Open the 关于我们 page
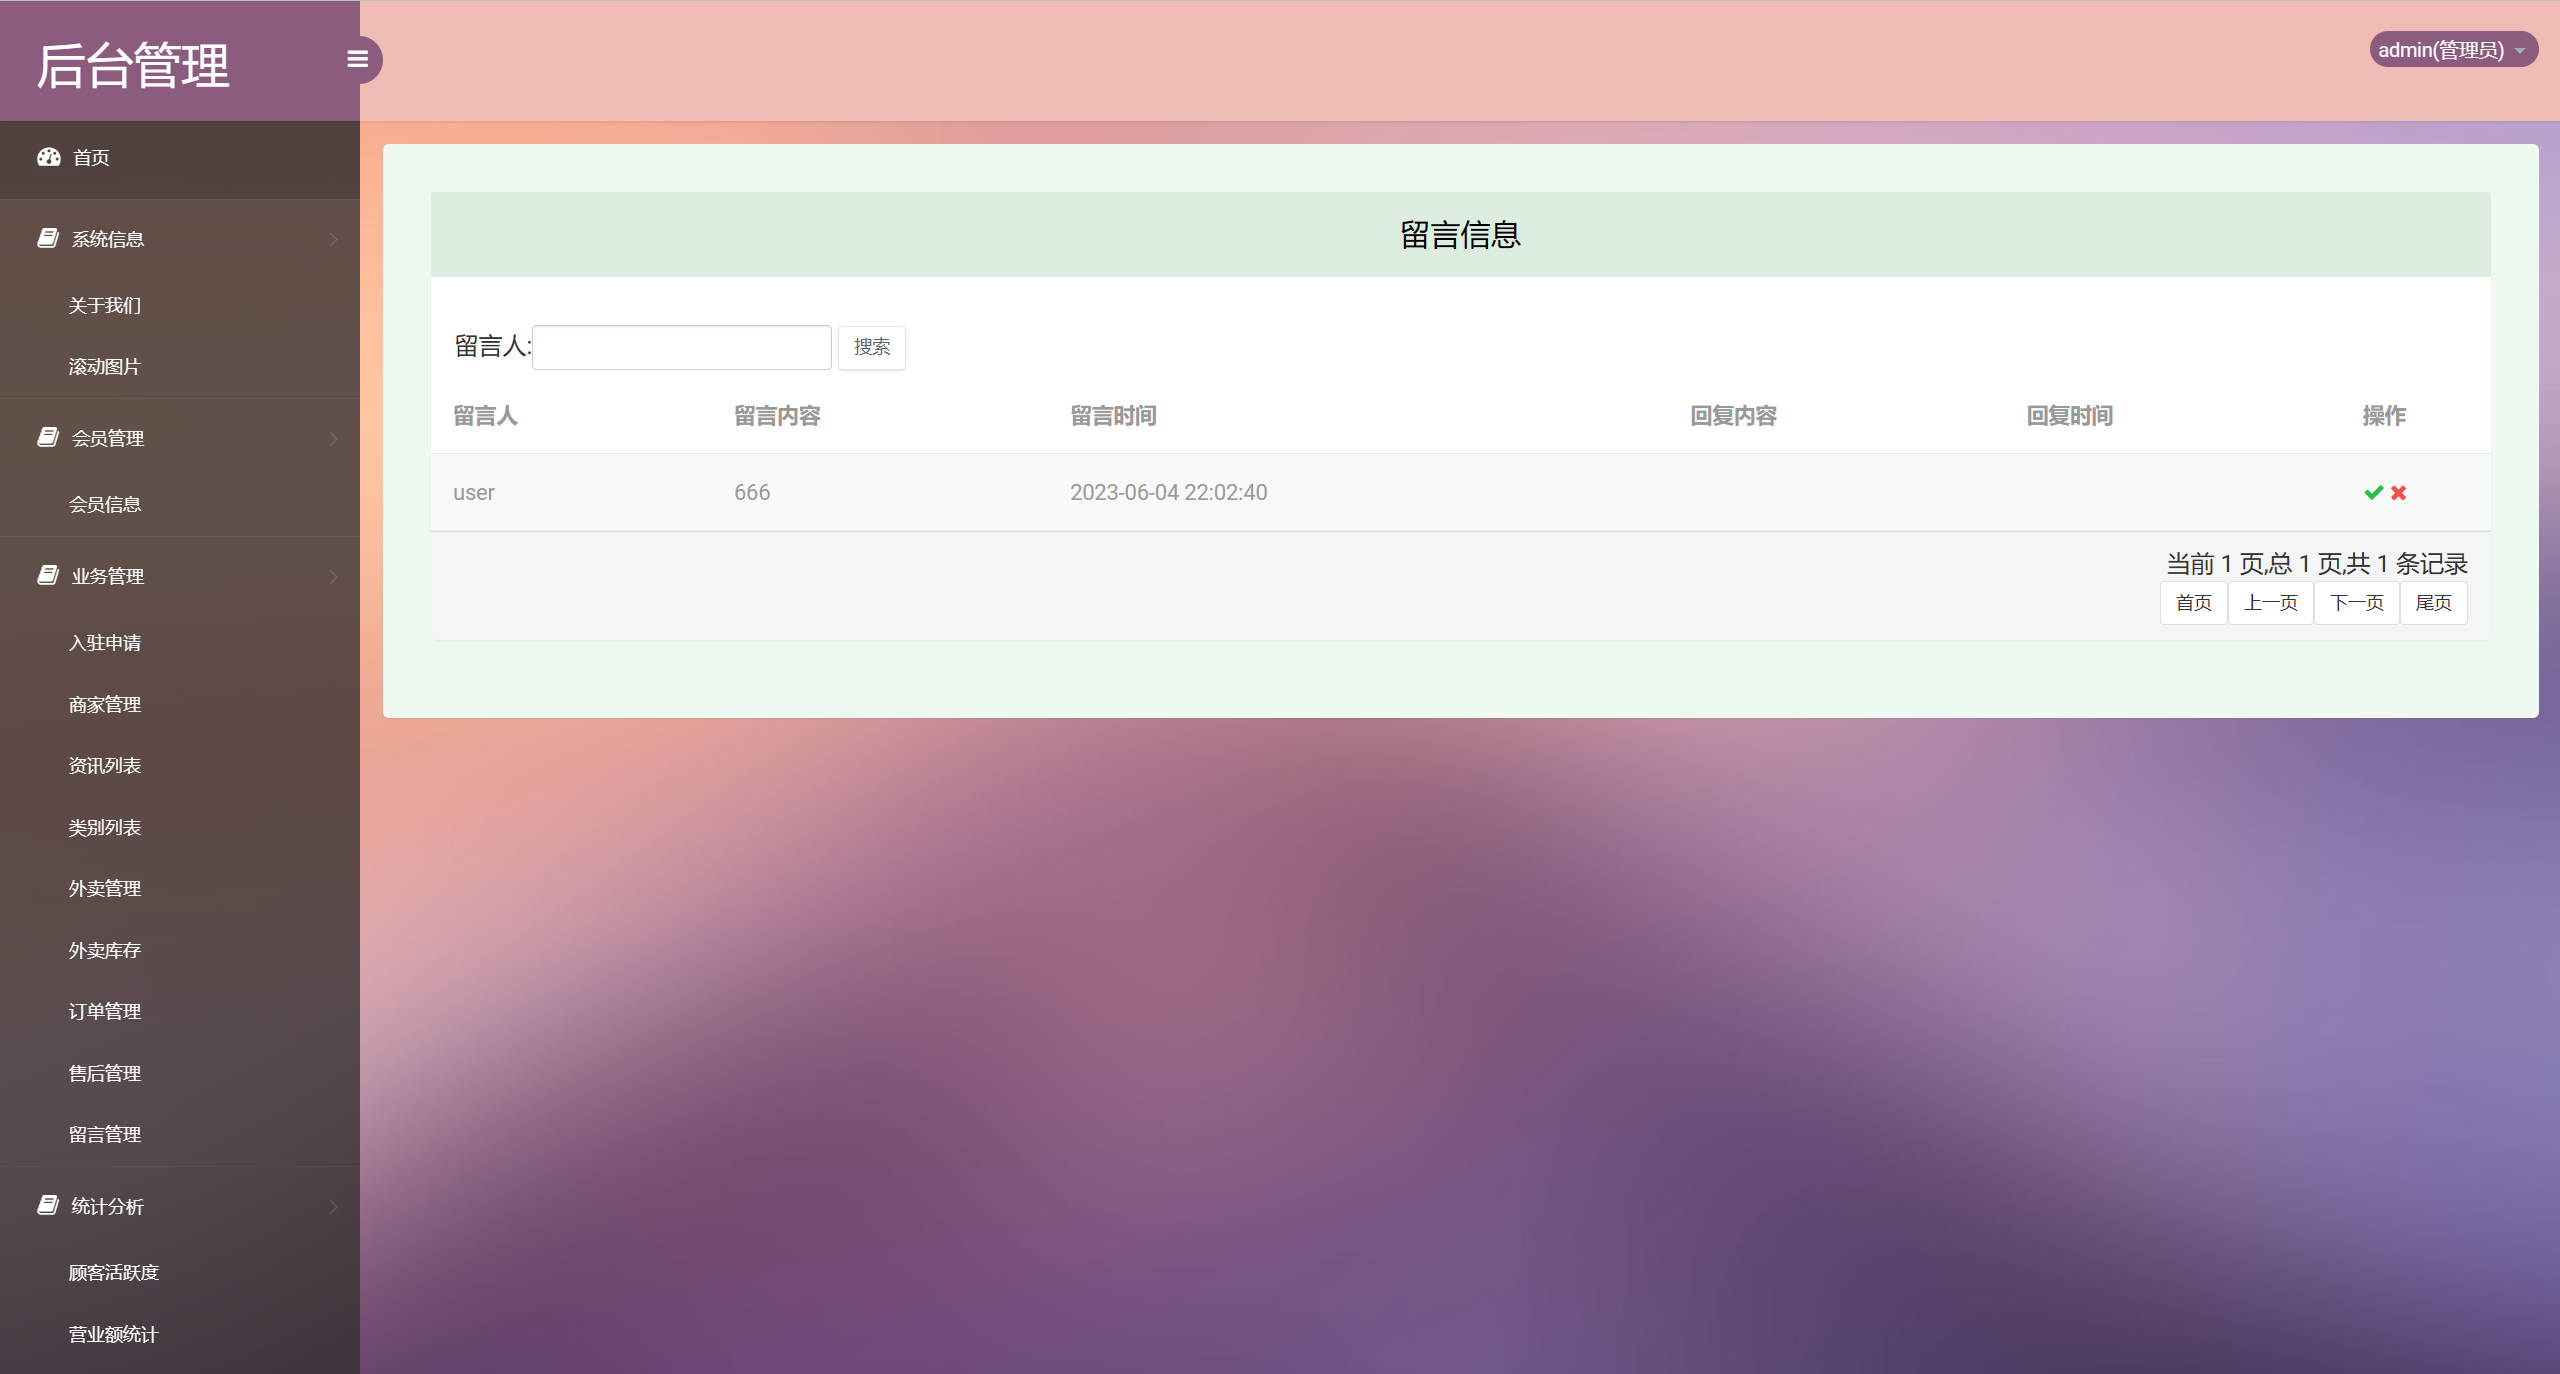The image size is (2560, 1374). [x=104, y=304]
